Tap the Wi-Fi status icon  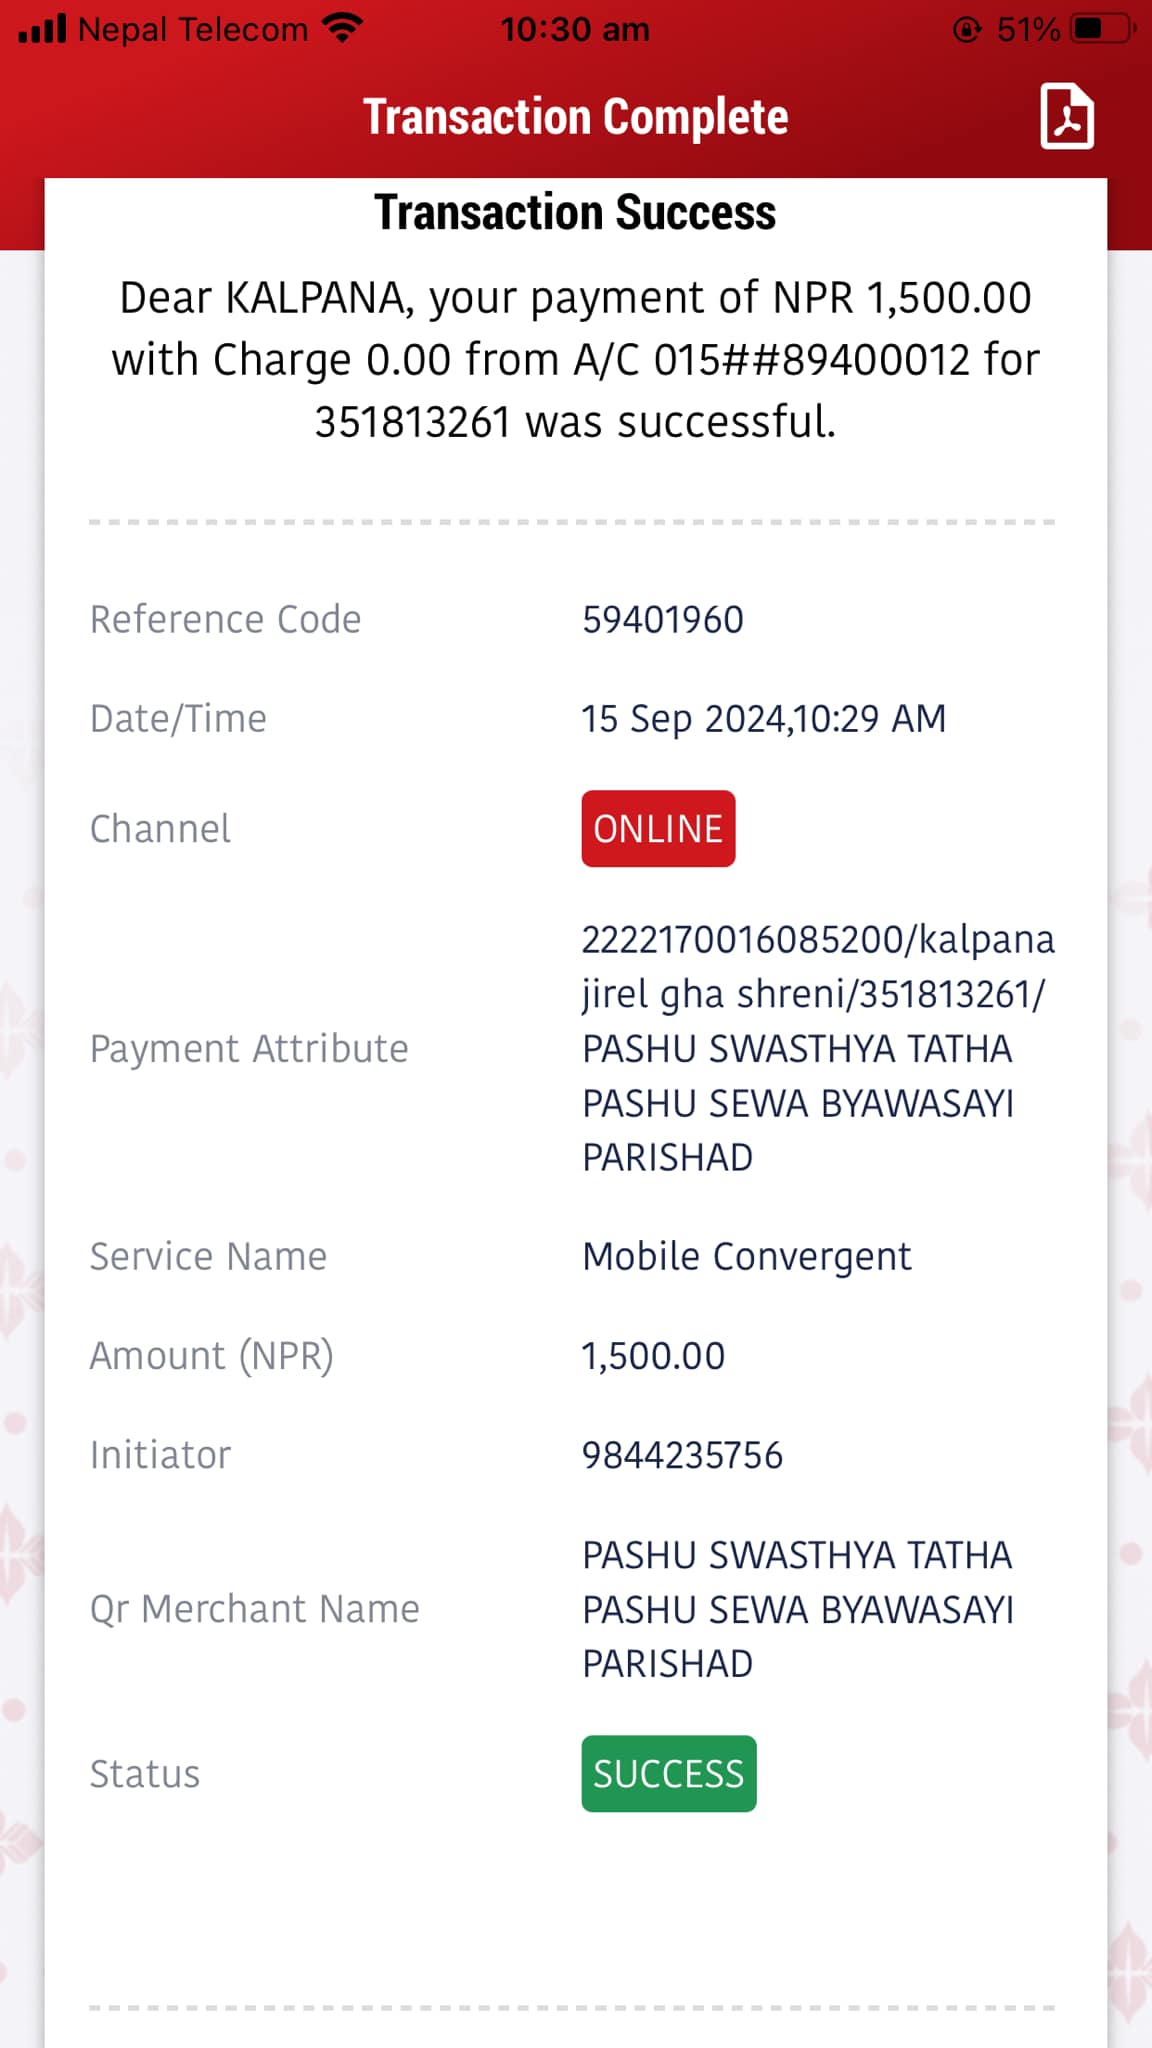(343, 28)
